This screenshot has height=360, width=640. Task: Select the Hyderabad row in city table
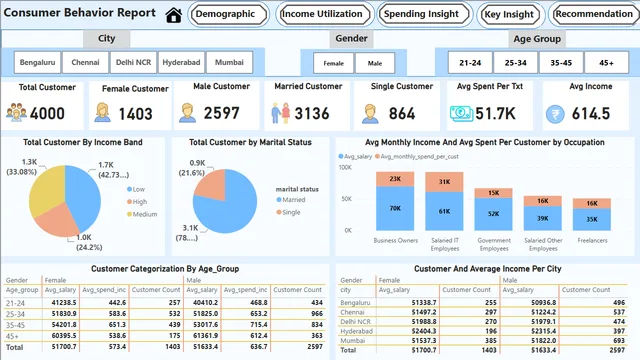[482, 331]
